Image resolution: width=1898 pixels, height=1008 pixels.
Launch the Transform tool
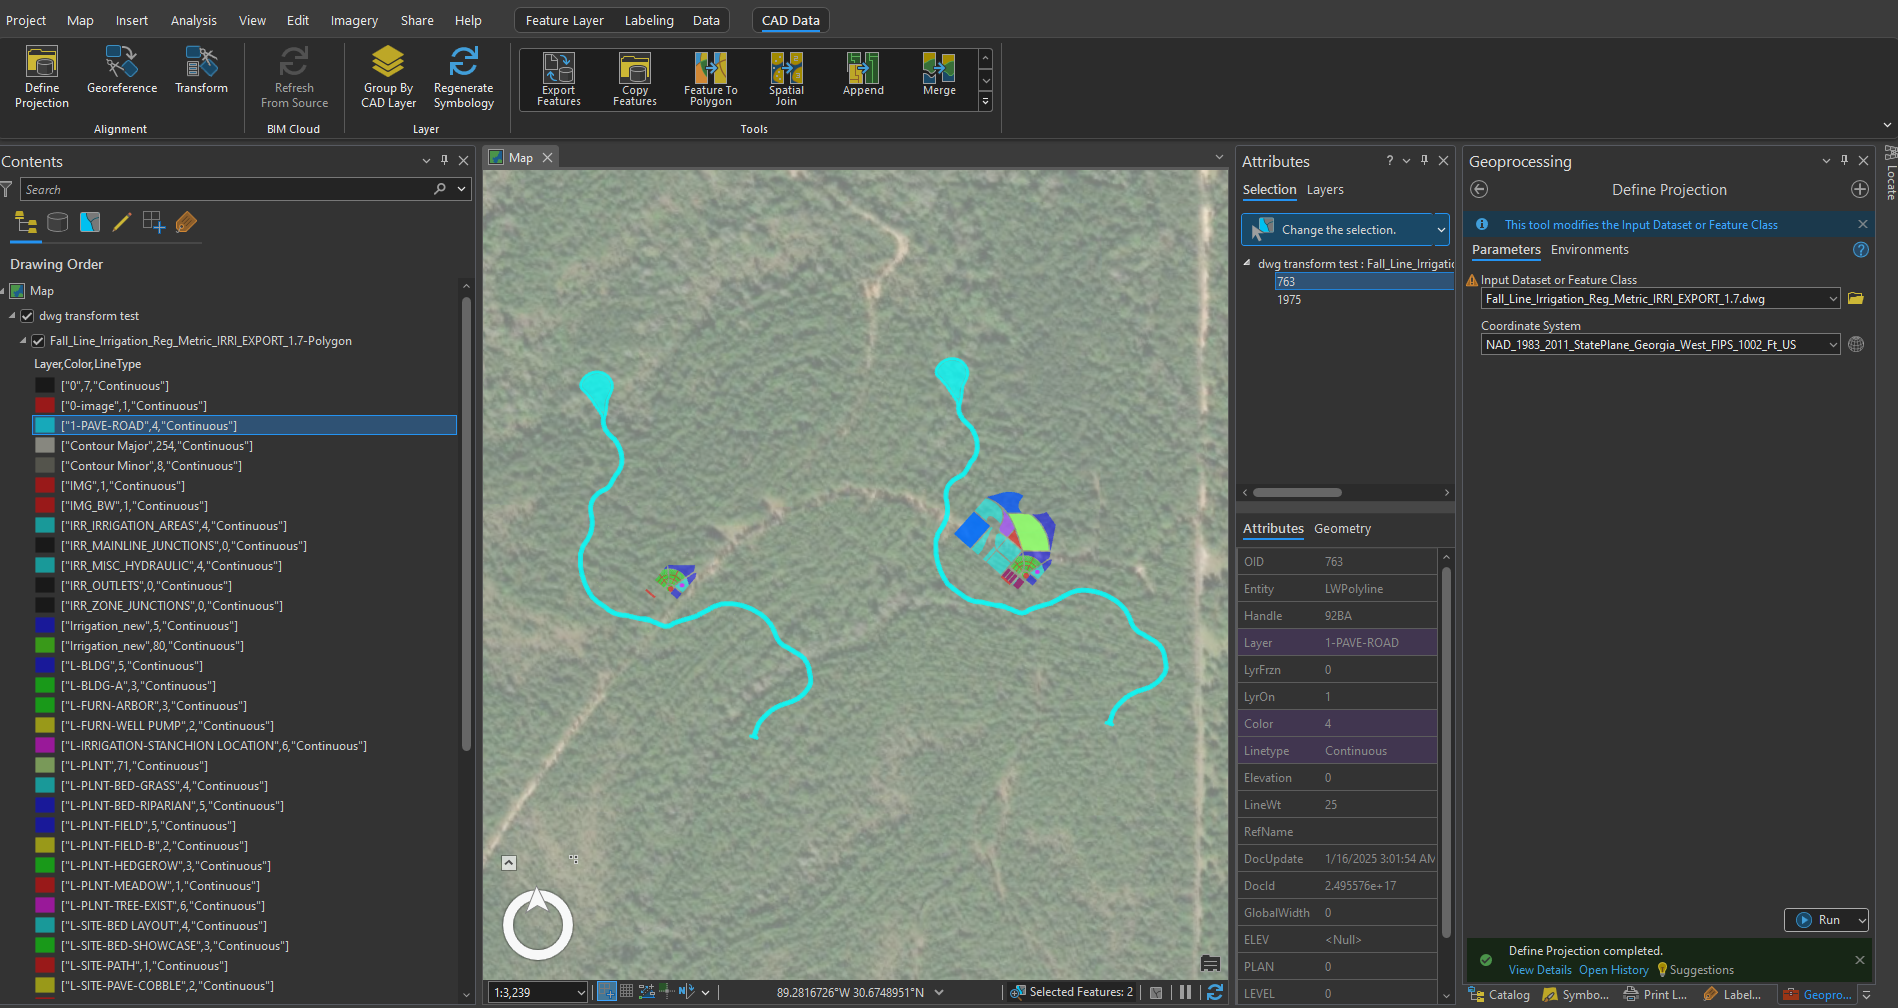click(x=201, y=74)
